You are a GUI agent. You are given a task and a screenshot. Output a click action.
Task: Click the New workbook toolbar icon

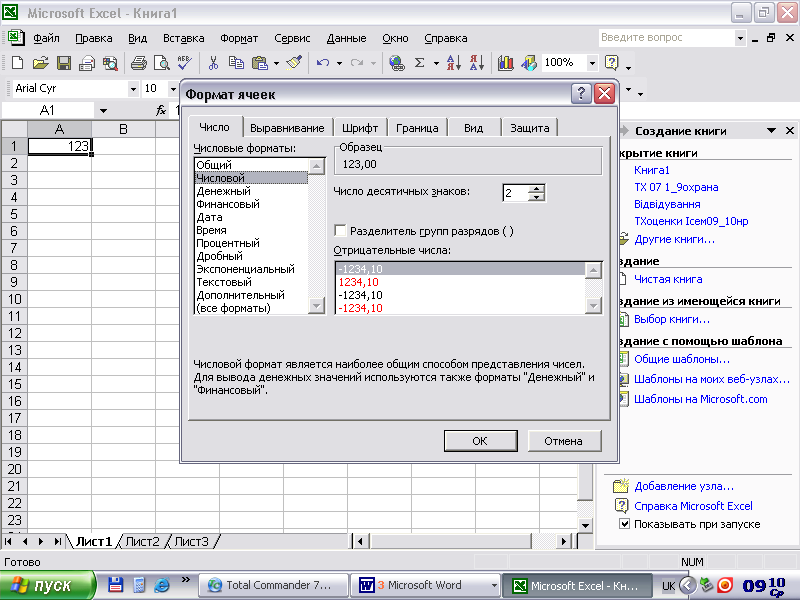pyautogui.click(x=17, y=63)
